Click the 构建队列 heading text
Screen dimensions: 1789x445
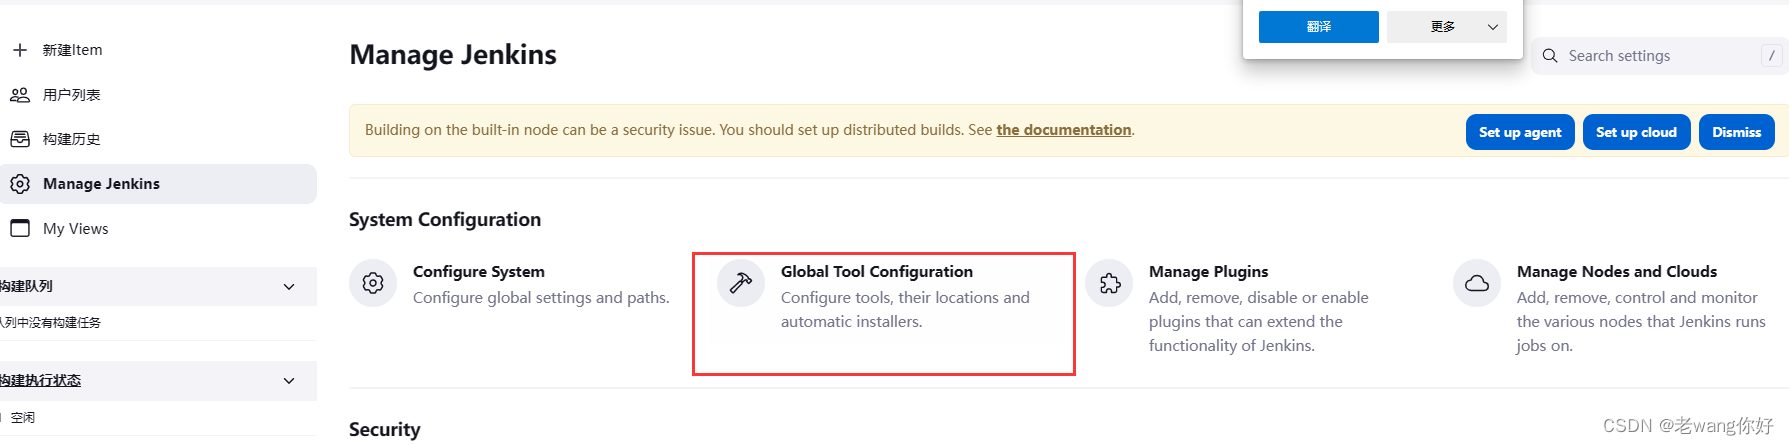(x=27, y=287)
